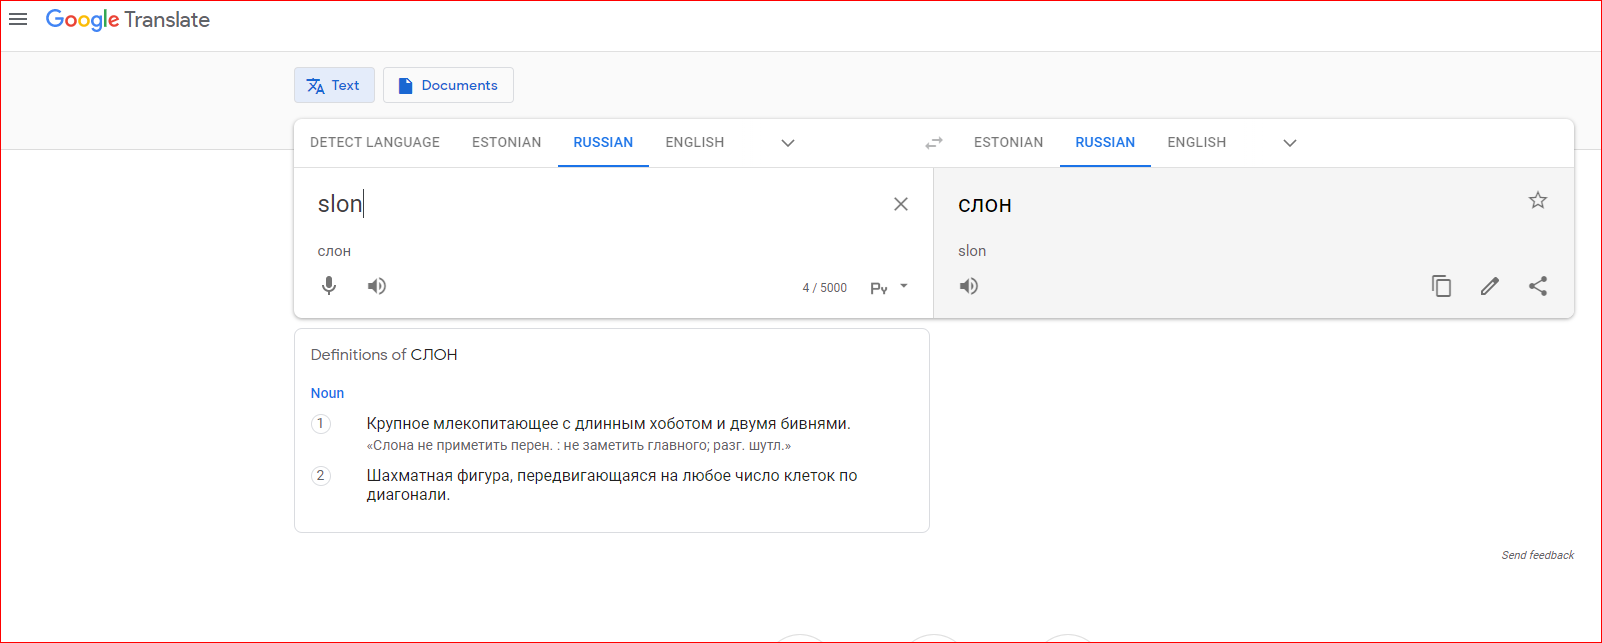This screenshot has height=643, width=1602.
Task: Click the microphone voice input icon
Action: point(329,286)
